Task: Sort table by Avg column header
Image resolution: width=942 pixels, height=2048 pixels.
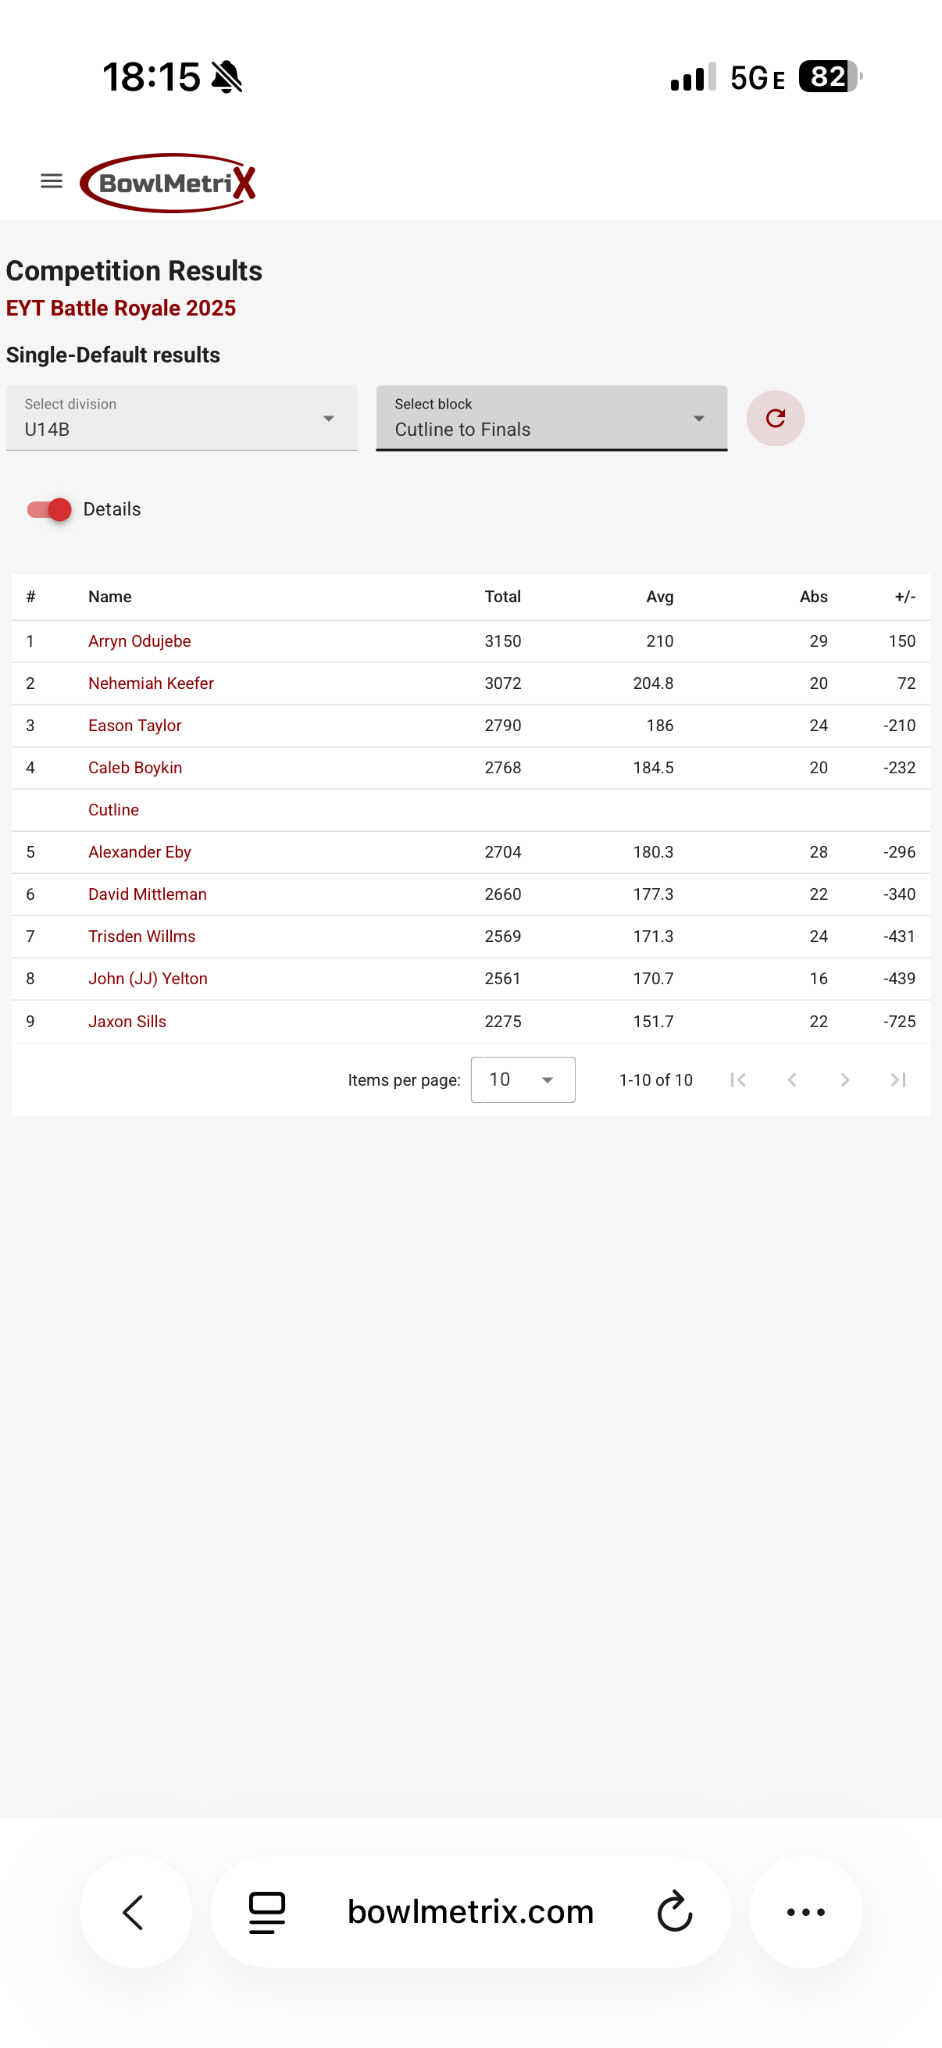Action: [659, 597]
